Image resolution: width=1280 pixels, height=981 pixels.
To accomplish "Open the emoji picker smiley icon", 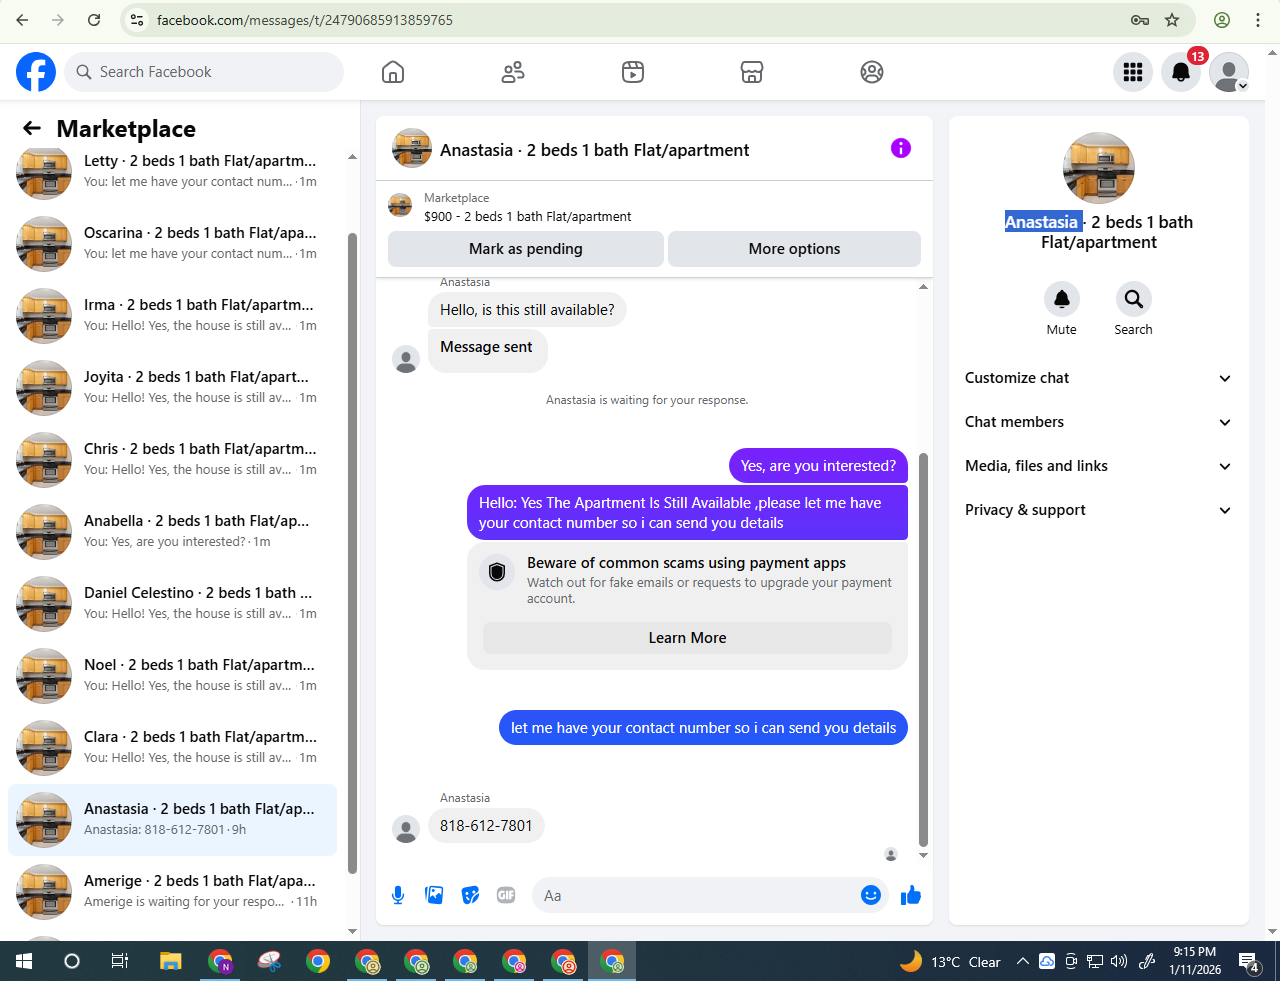I will (x=871, y=895).
